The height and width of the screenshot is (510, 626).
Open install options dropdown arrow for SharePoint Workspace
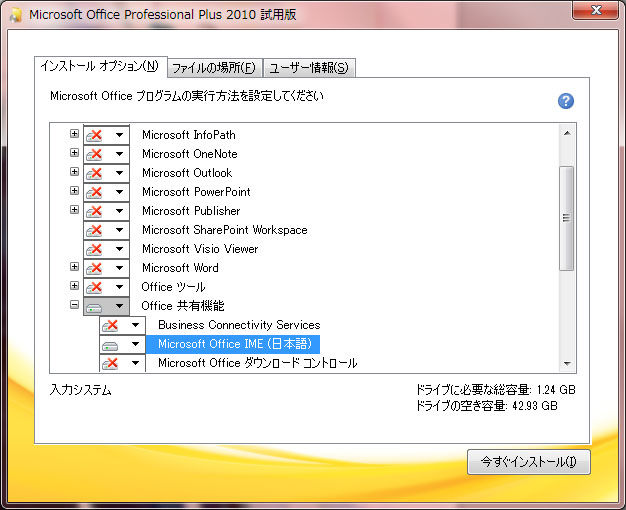click(x=119, y=230)
